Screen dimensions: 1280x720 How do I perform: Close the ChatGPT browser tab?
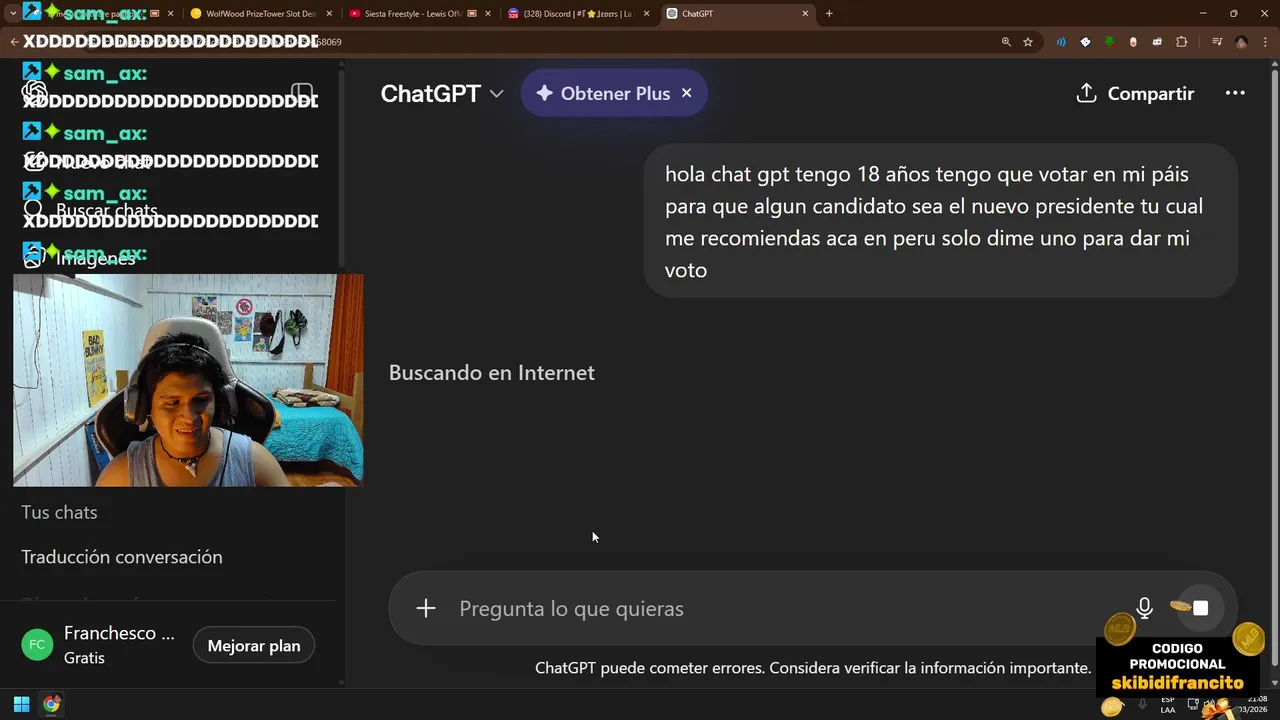point(805,14)
